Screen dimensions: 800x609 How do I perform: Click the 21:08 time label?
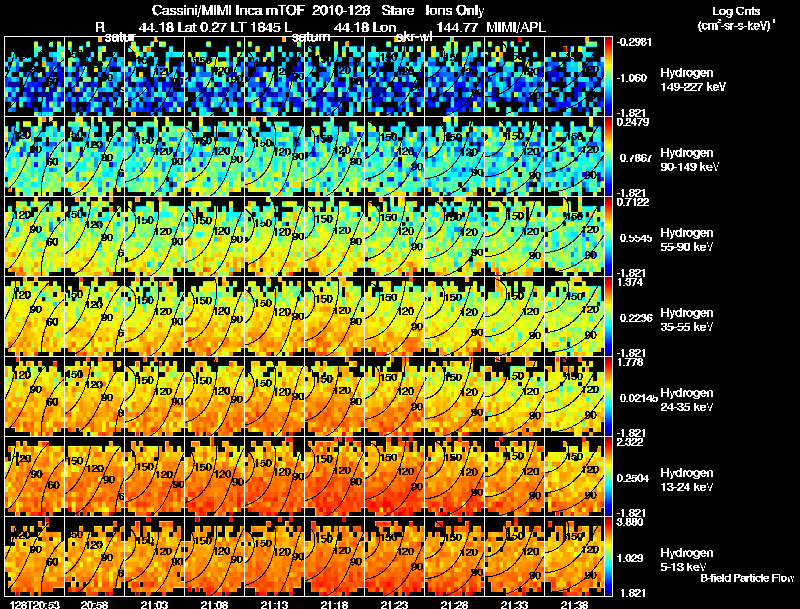click(x=214, y=604)
